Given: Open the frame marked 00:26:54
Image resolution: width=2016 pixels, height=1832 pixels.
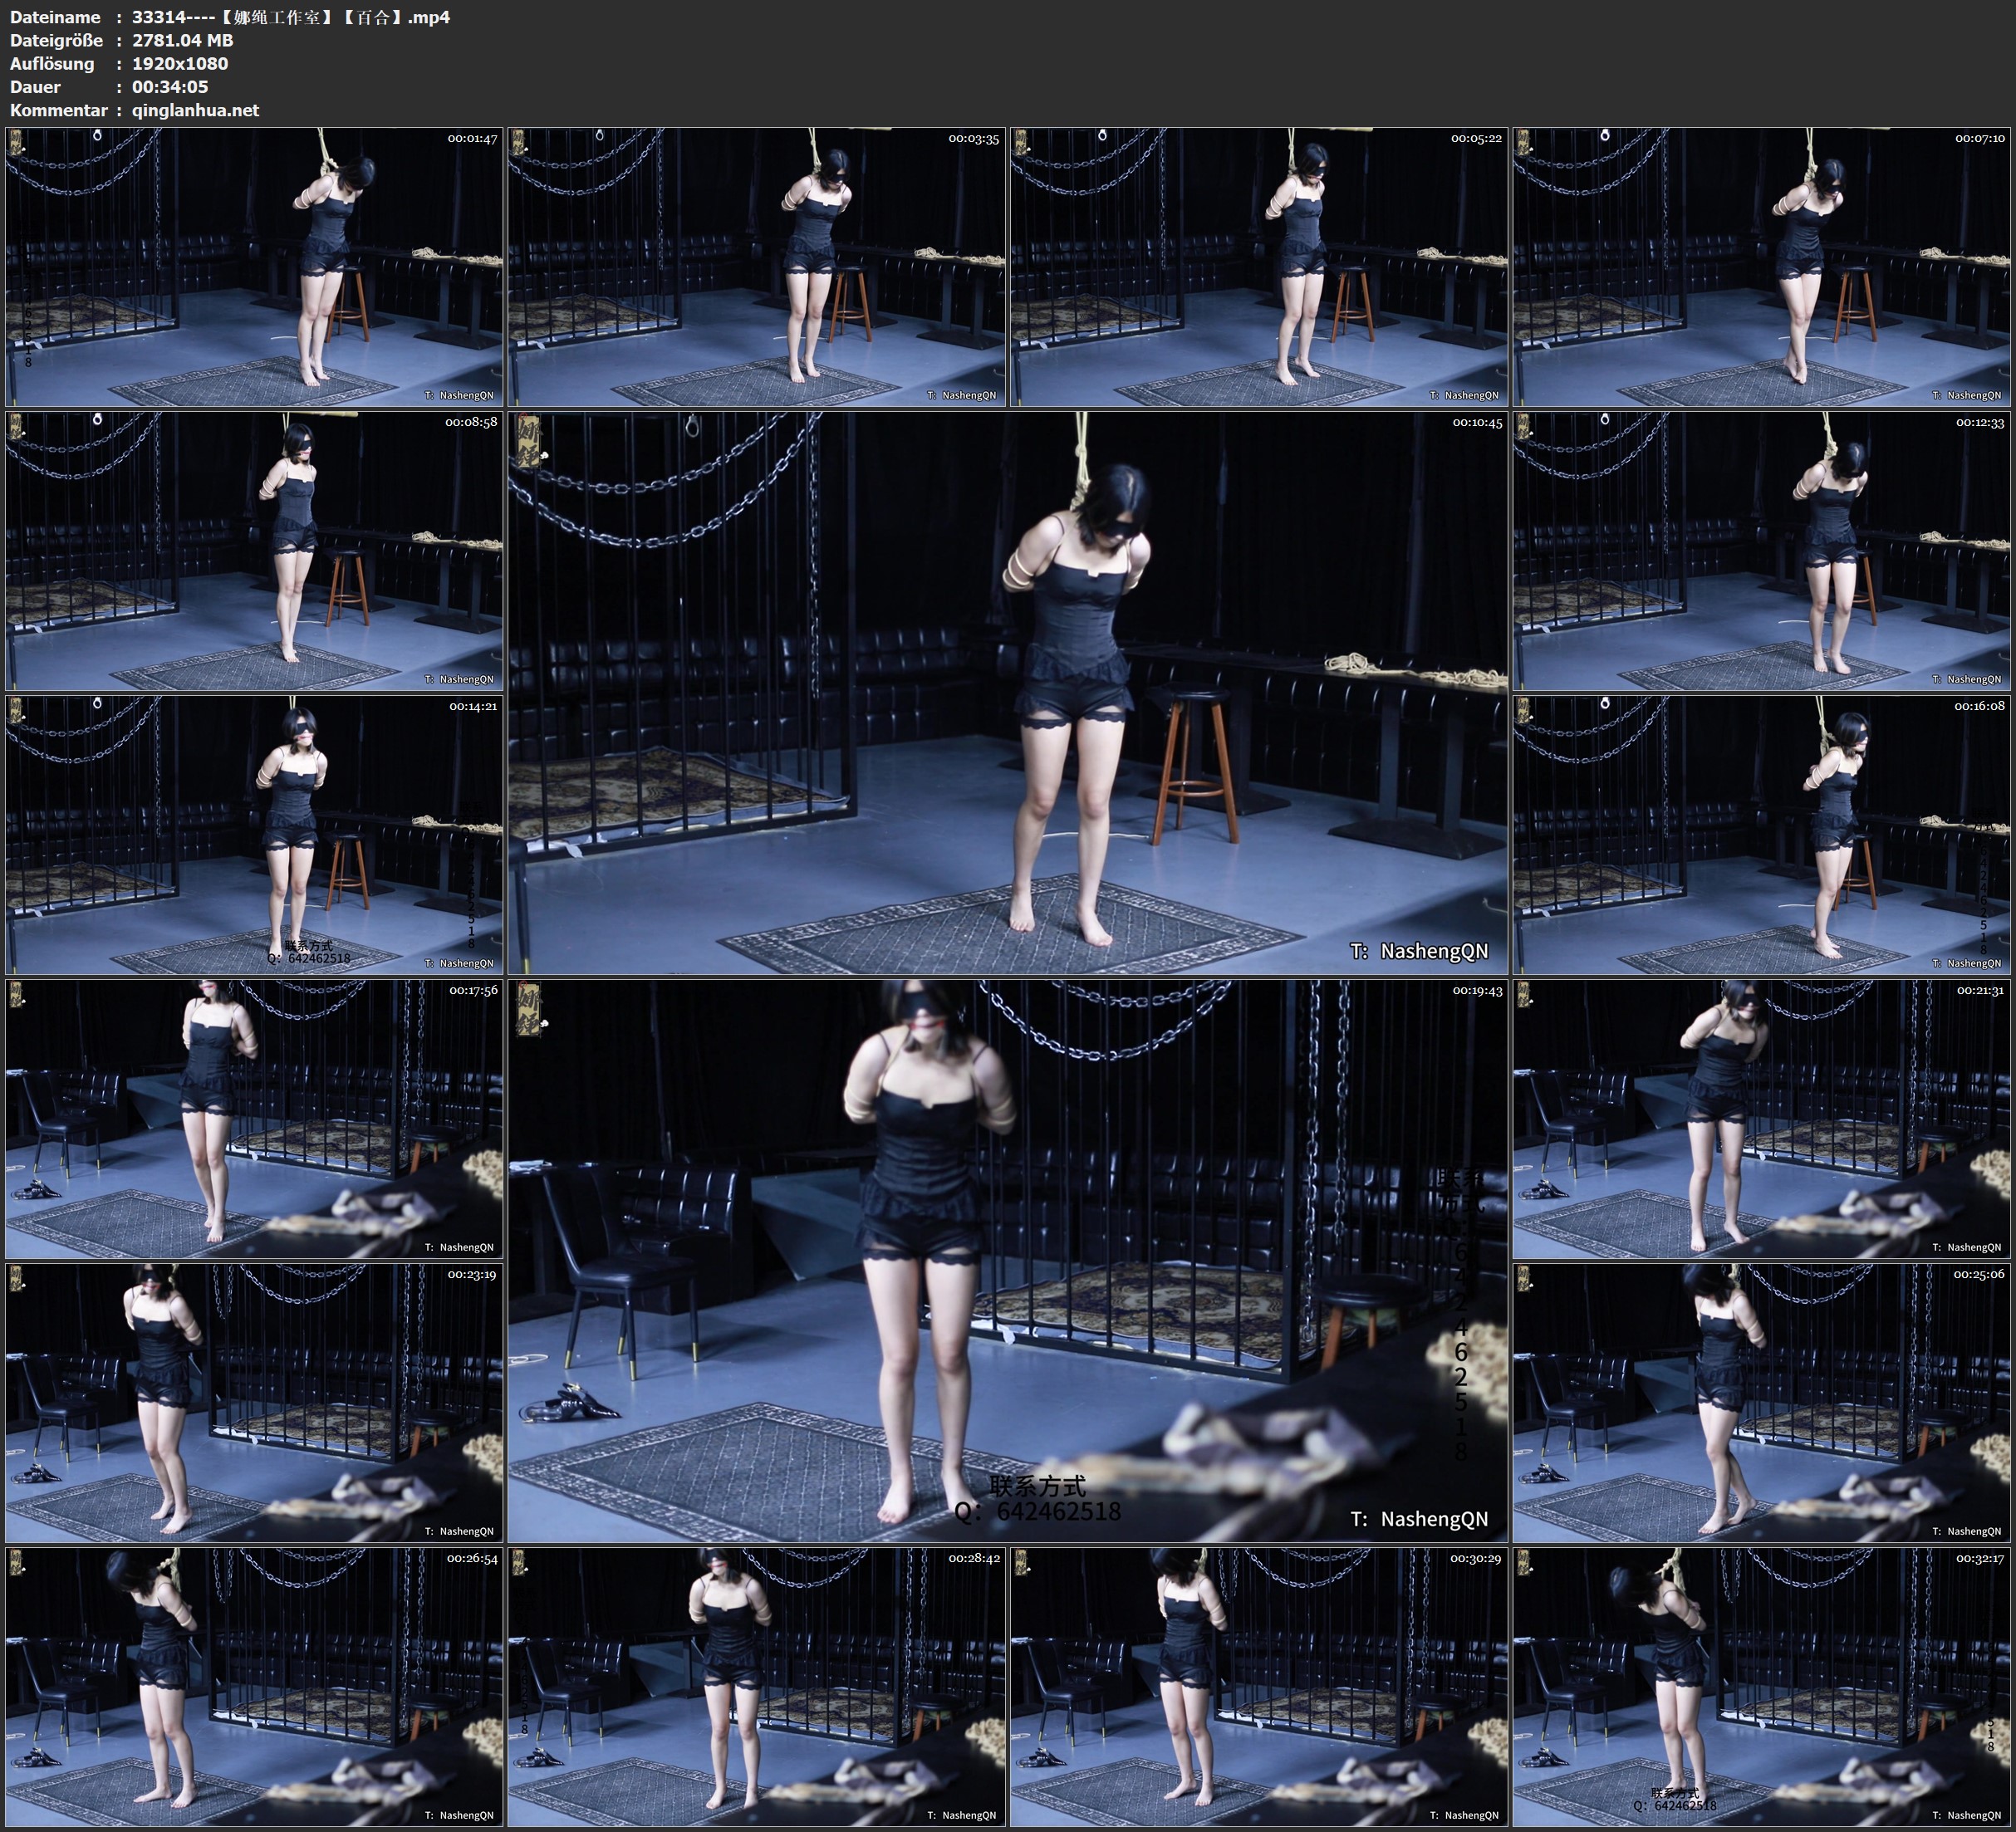Looking at the screenshot, I should click(x=254, y=1687).
